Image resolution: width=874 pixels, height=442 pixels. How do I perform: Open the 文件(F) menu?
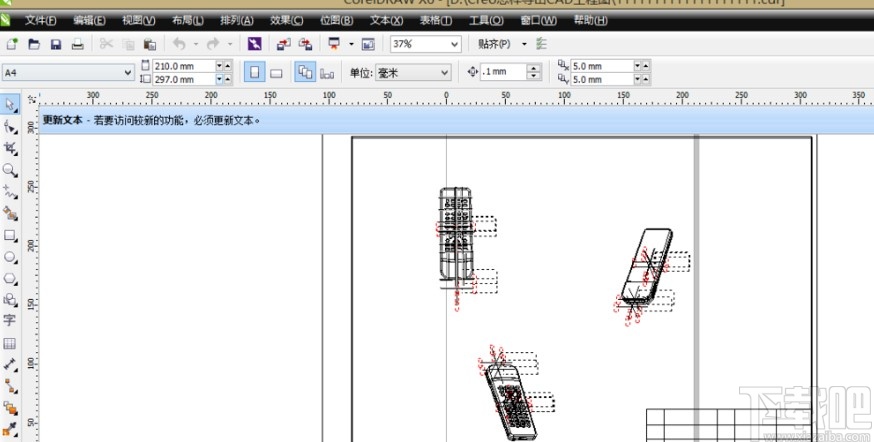pyautogui.click(x=41, y=21)
